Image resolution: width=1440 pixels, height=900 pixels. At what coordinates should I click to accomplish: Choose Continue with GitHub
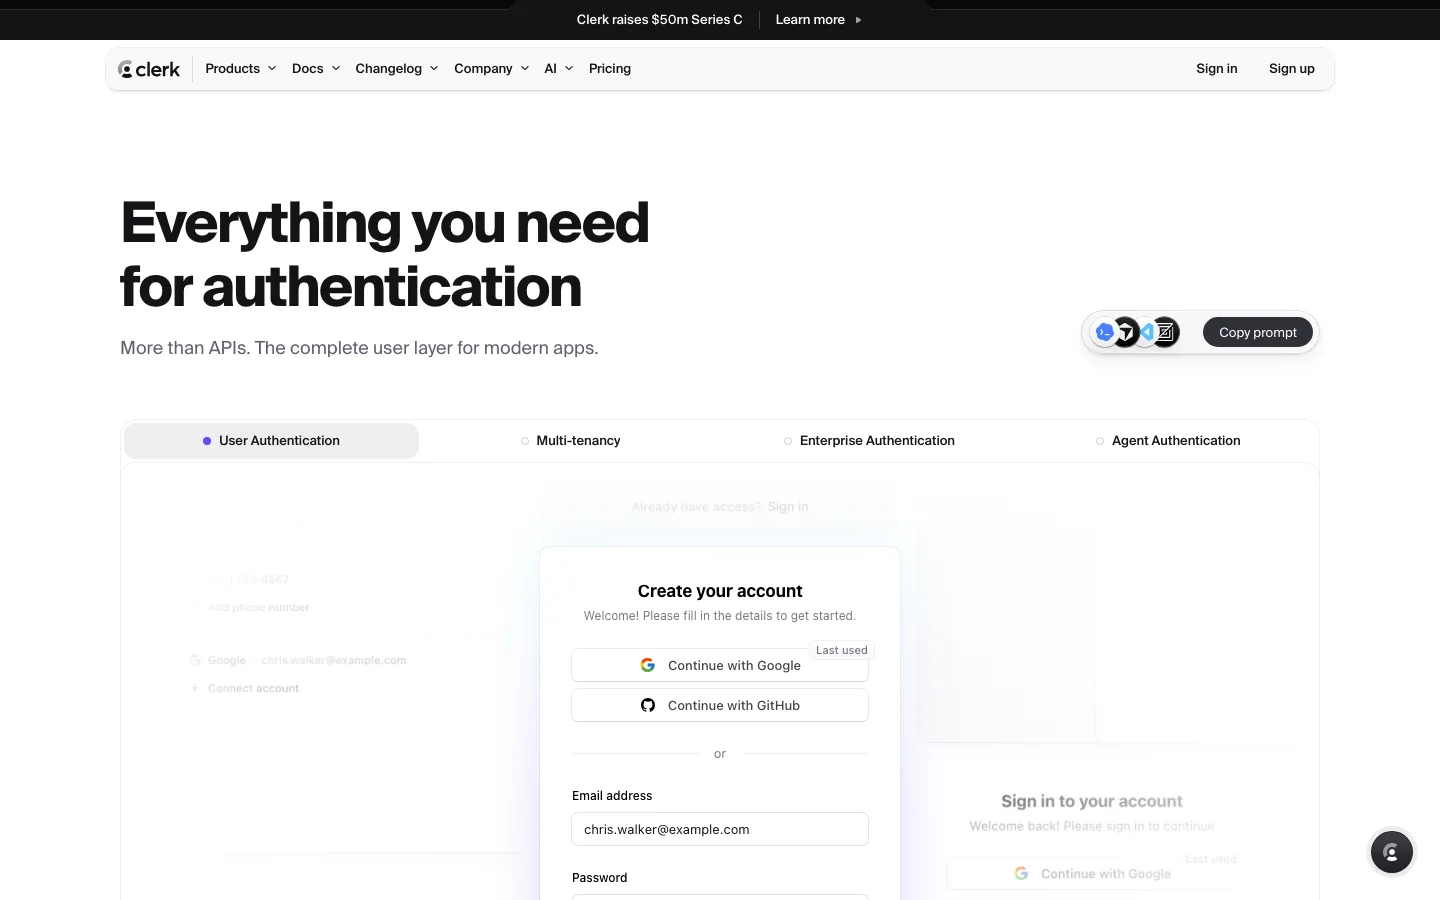tap(720, 705)
